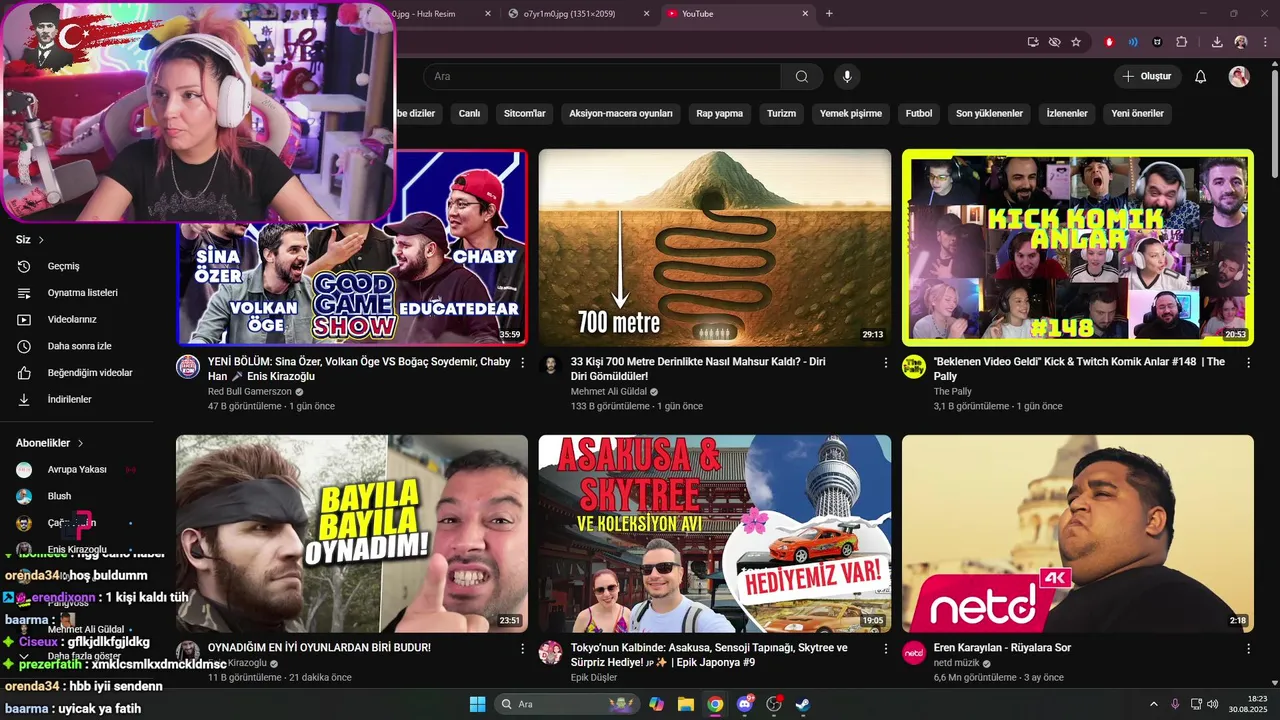
Task: Select the Aksiyon-macera oyunları filter chip
Action: coord(621,114)
